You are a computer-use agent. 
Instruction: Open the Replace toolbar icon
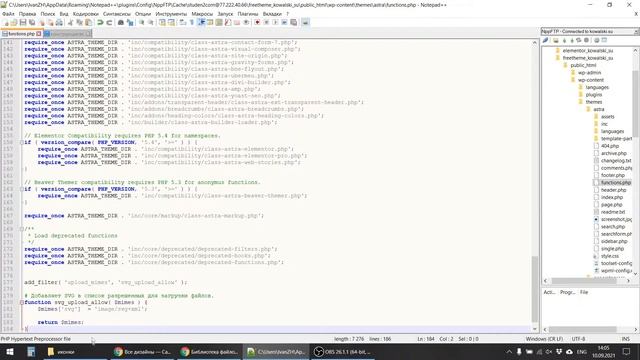130,22
